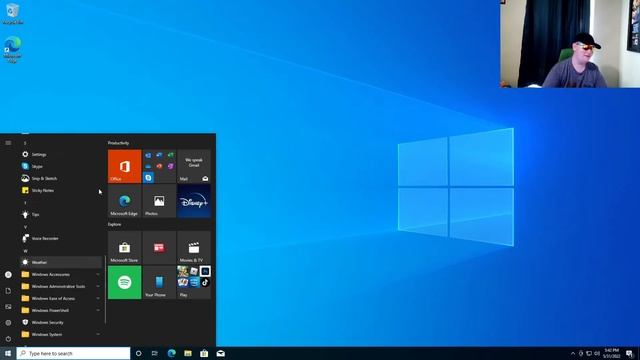Open Snip & Sketch from the list

[61, 178]
